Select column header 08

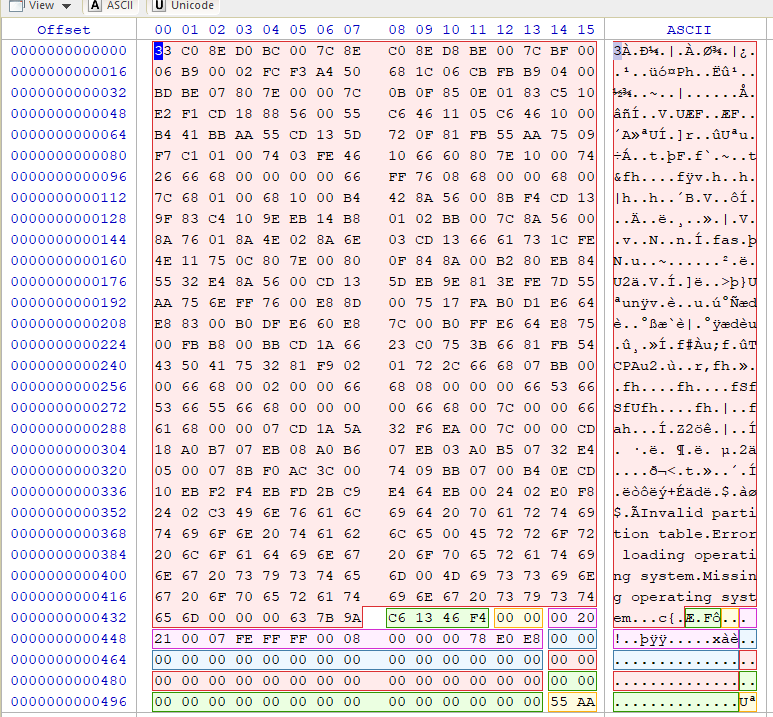(397, 30)
